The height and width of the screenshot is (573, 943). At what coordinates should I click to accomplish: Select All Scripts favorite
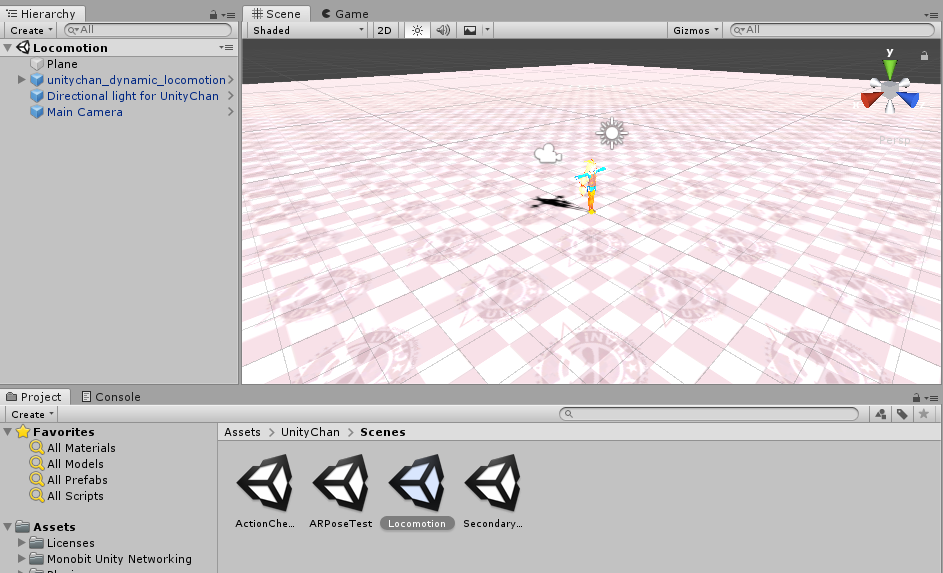[75, 496]
